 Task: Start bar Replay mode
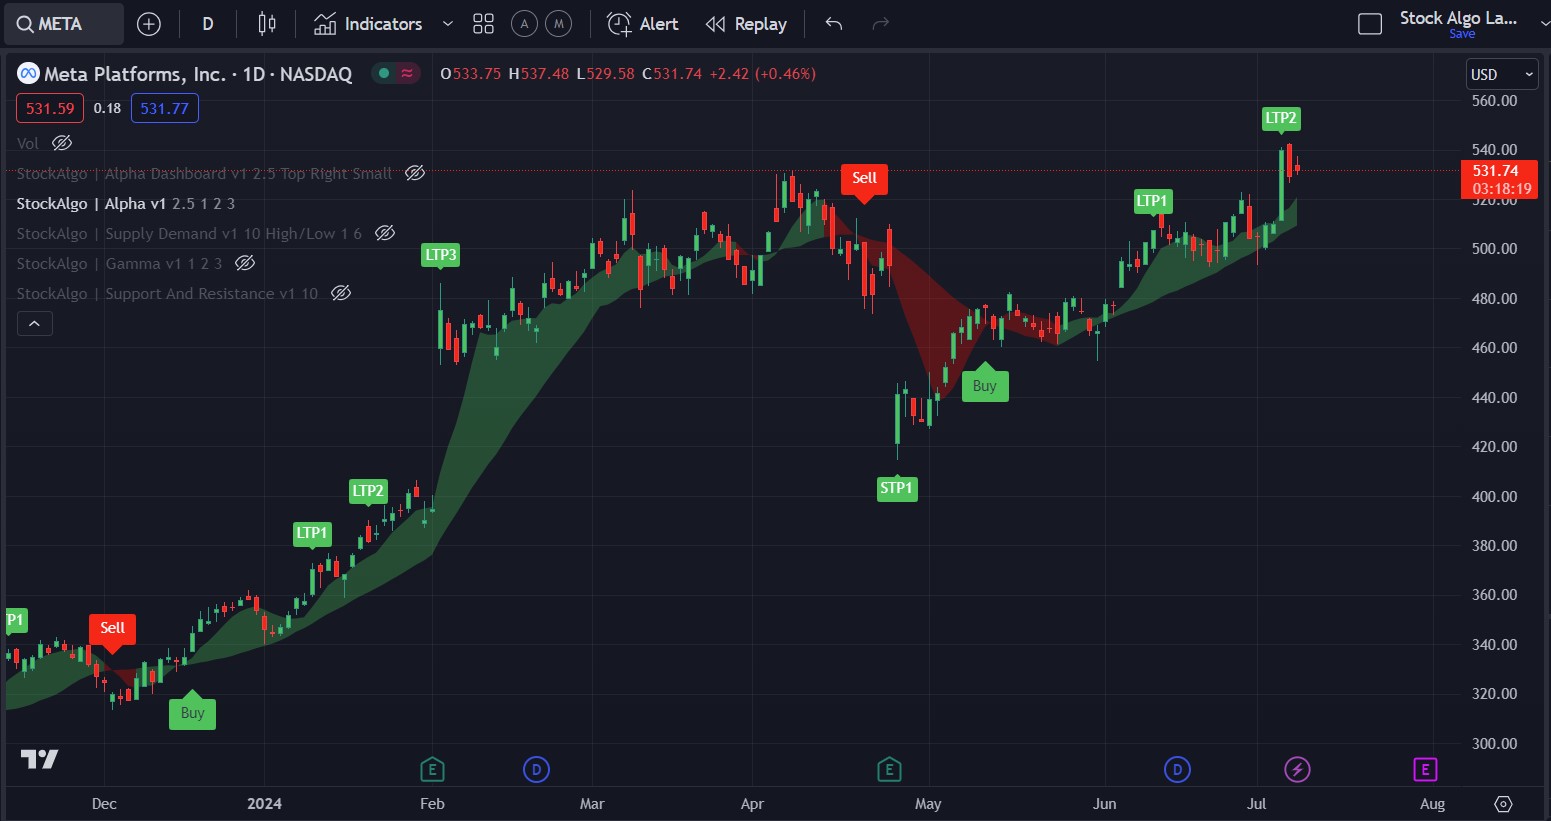pyautogui.click(x=746, y=24)
